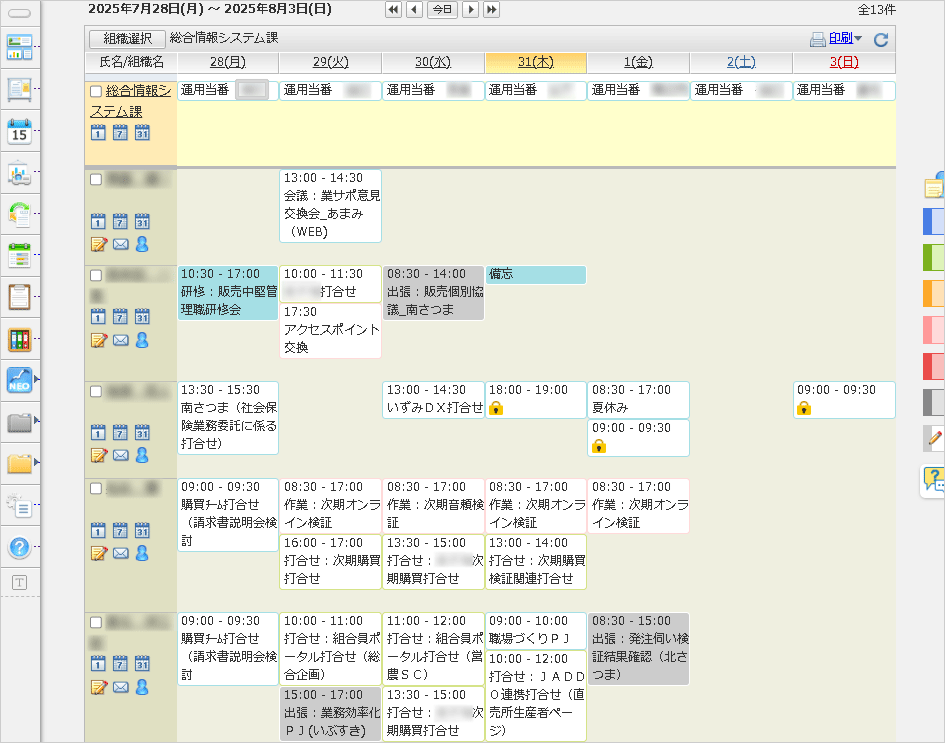Open the day view for 総合情報システム課
945x743 pixels.
tap(99, 132)
